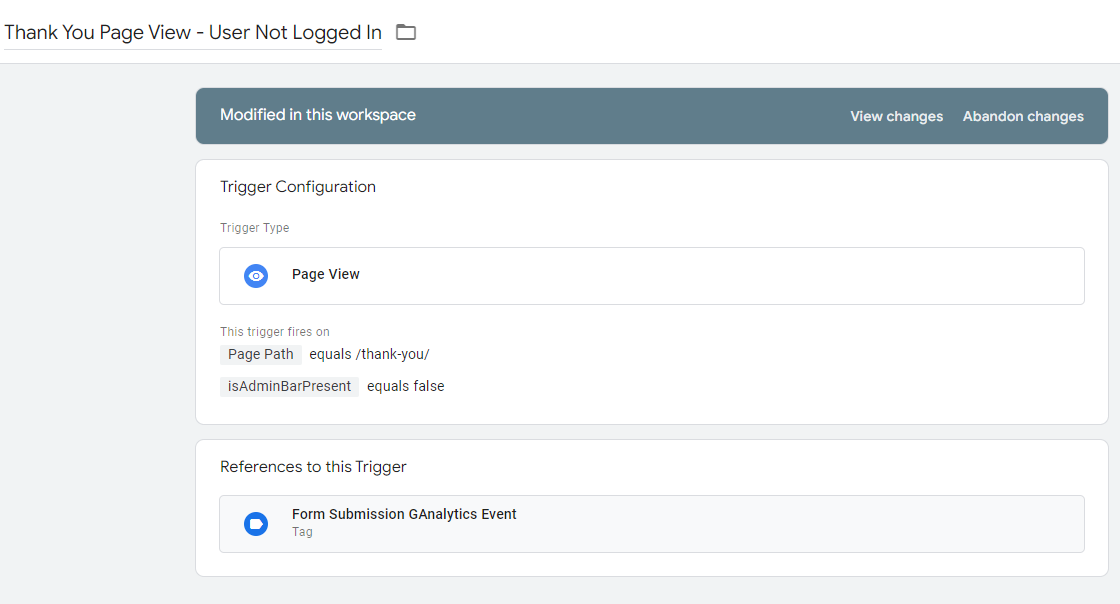Viewport: 1120px width, 604px height.
Task: Click the Page View label text
Action: (x=325, y=274)
